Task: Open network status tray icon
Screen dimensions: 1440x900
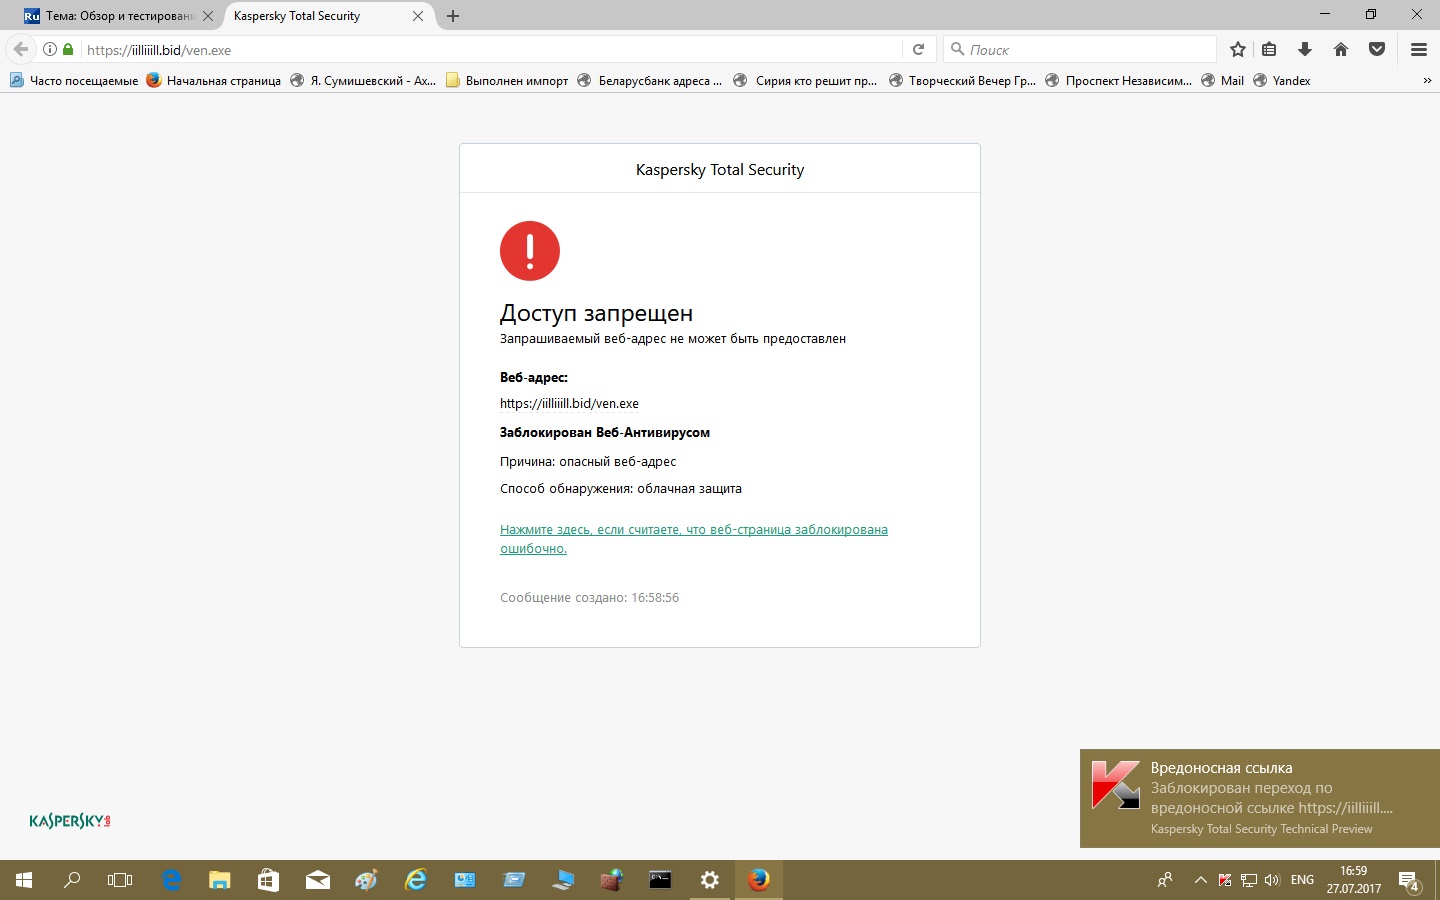Action: point(1249,880)
